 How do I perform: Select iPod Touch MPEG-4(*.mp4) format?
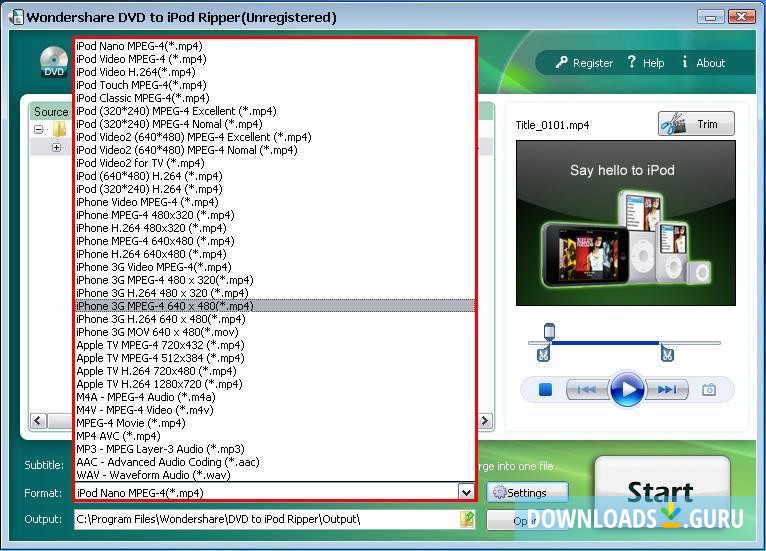(x=275, y=85)
